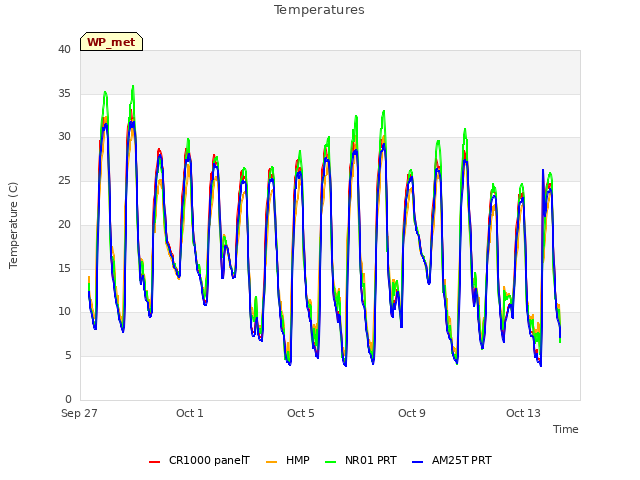Screen dimensions: 640x480
Task: Click the 15 y-axis tick label
Action: 64,268
